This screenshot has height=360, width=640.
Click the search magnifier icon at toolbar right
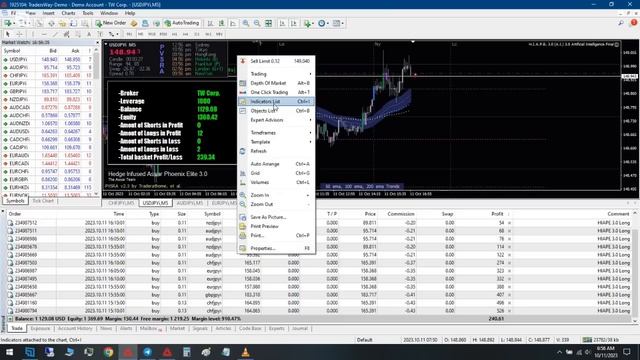point(621,23)
